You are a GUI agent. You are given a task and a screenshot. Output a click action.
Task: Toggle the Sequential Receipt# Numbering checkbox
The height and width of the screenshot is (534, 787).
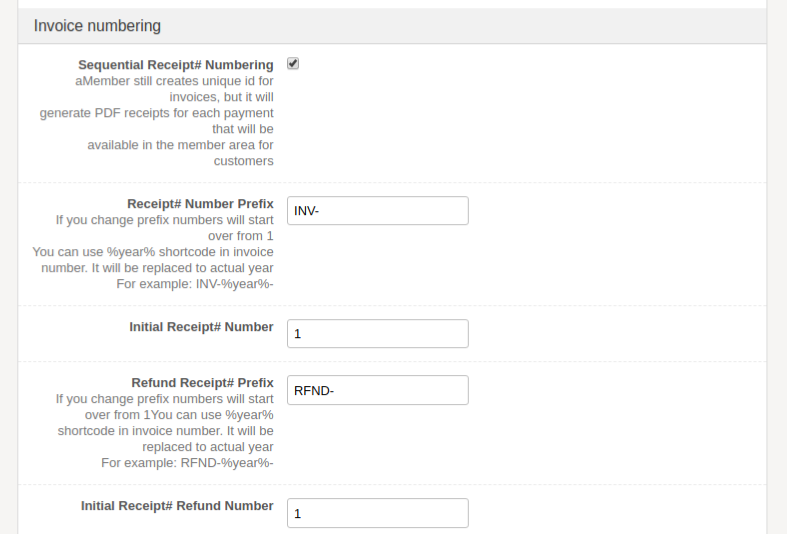coord(293,63)
